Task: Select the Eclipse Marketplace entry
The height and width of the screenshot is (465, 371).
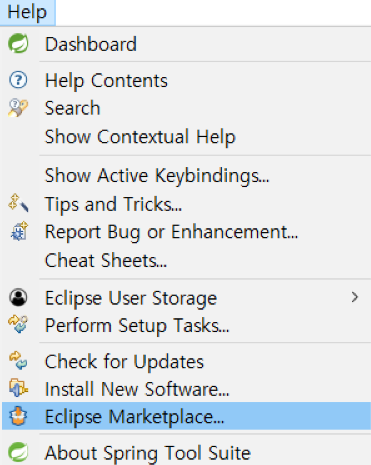Action: coord(186,416)
